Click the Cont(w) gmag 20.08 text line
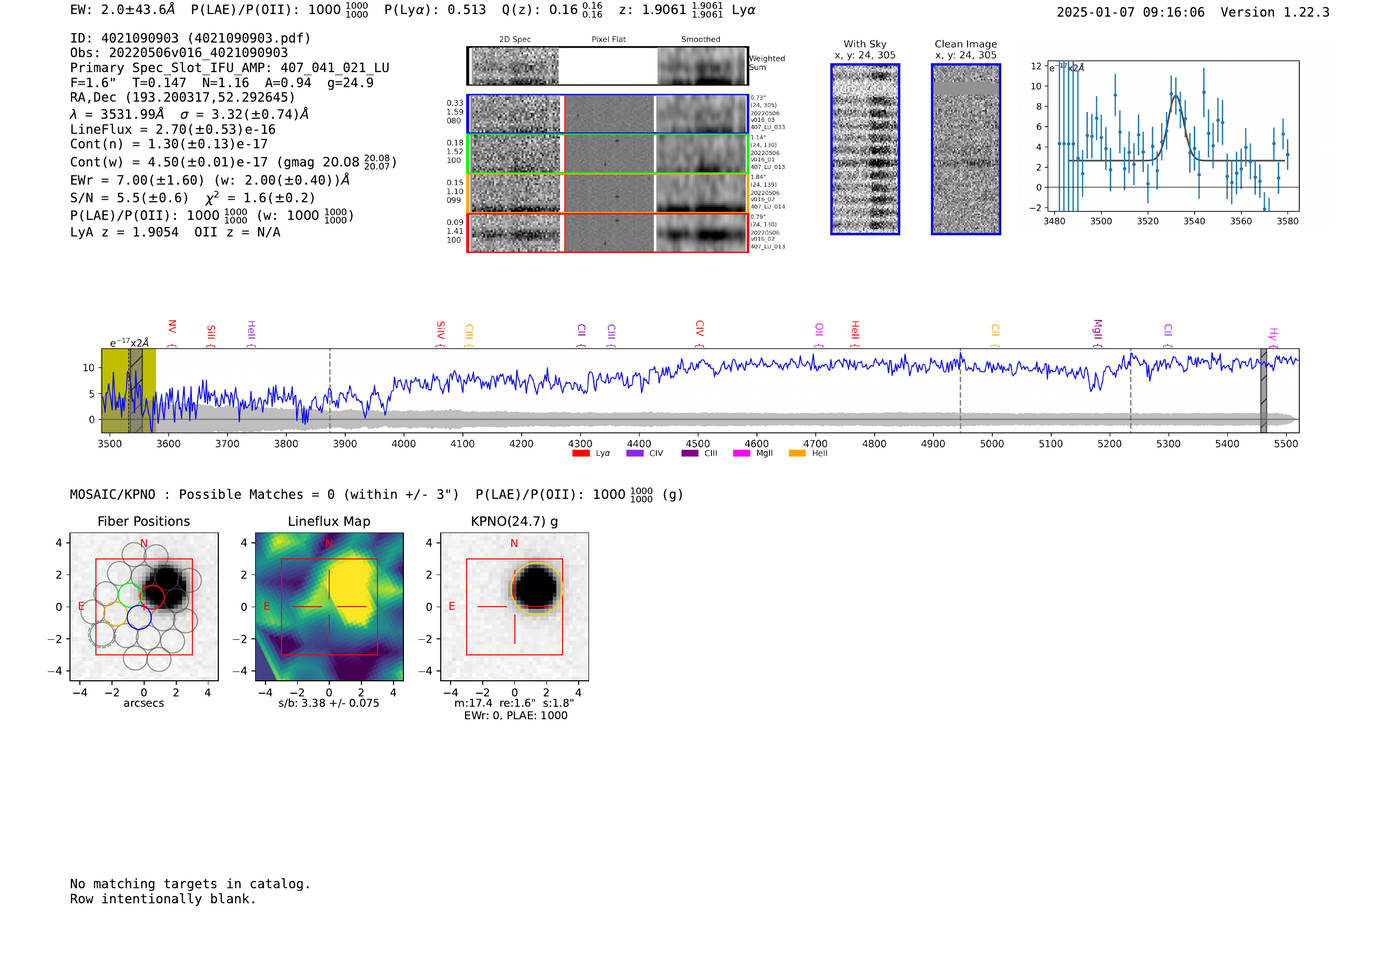 (x=234, y=161)
